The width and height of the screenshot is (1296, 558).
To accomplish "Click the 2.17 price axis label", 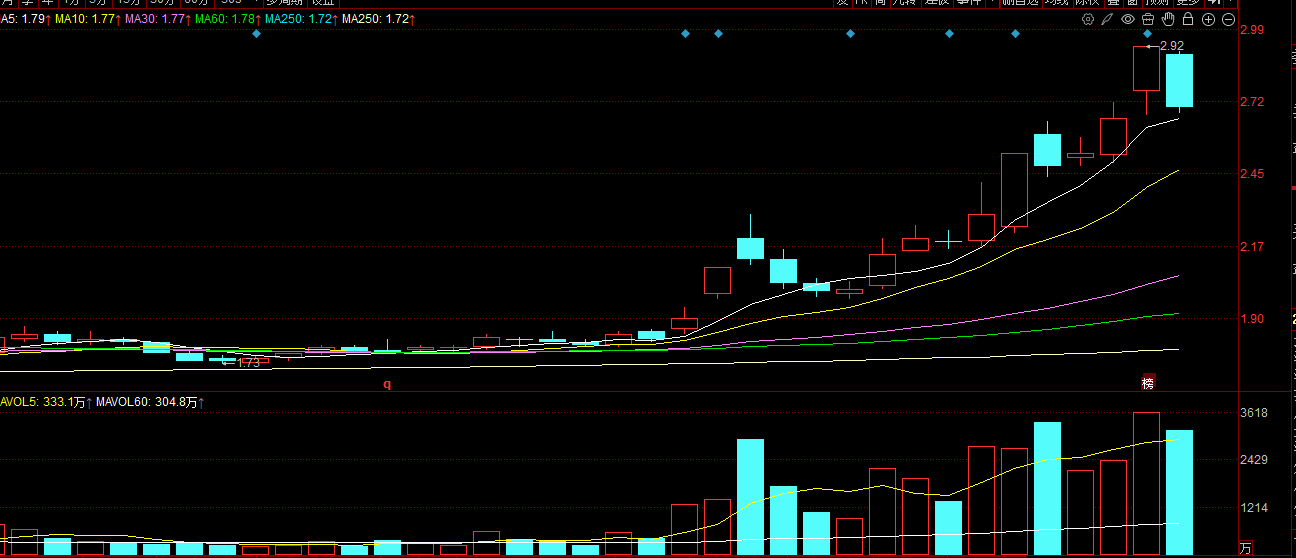I will pos(1253,247).
